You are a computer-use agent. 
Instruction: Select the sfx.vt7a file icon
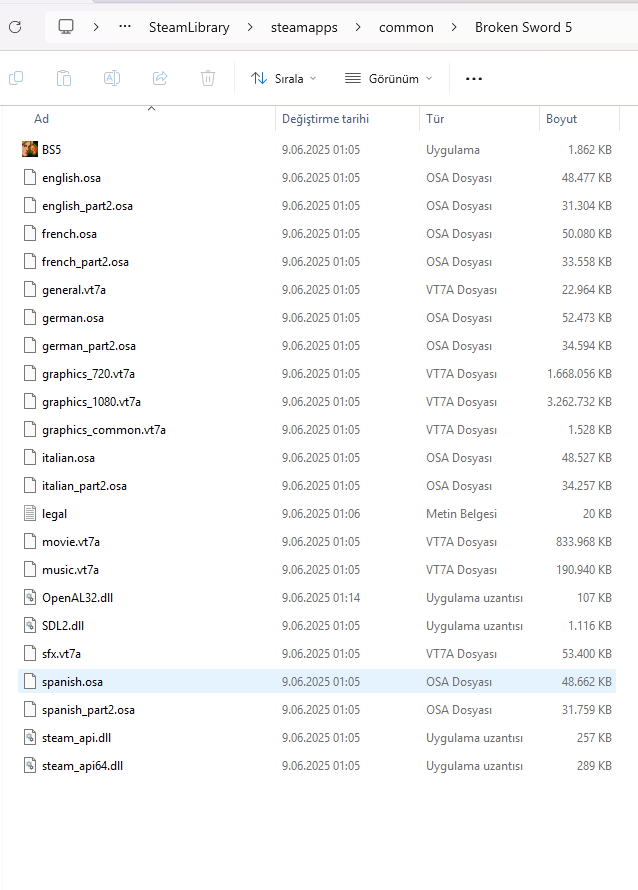pyautogui.click(x=30, y=653)
